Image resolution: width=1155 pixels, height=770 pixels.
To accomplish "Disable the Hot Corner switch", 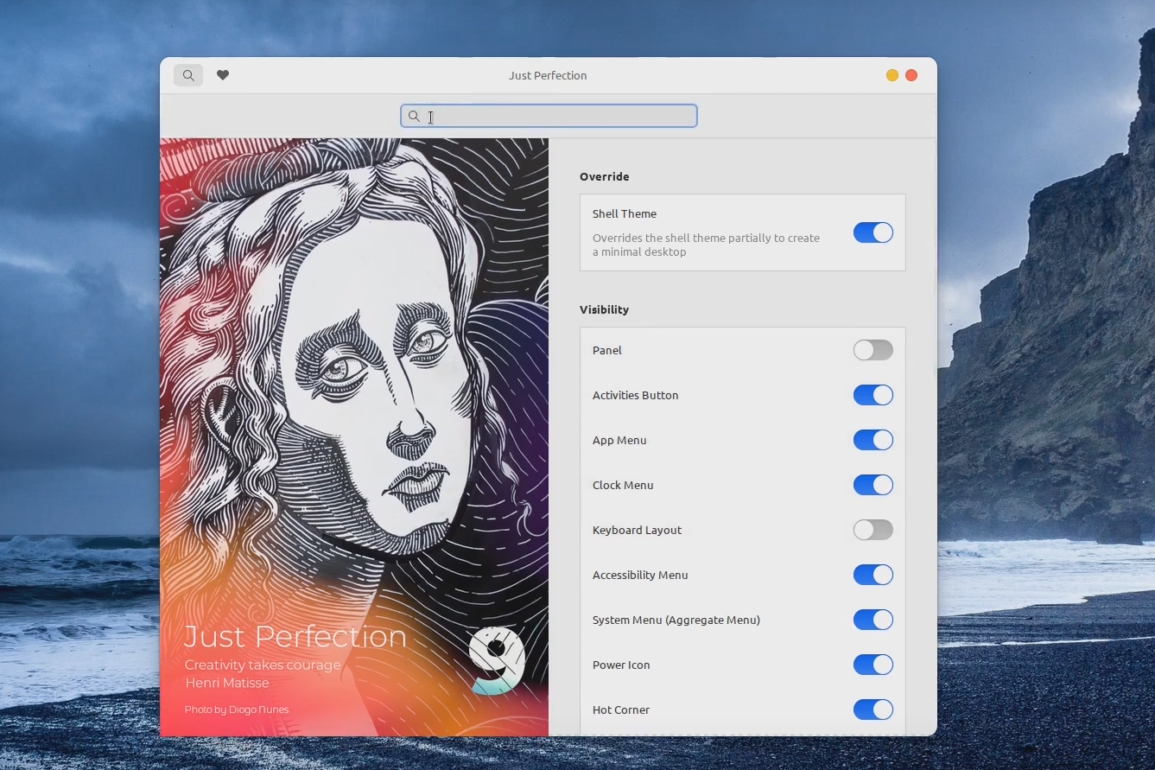I will [x=872, y=710].
